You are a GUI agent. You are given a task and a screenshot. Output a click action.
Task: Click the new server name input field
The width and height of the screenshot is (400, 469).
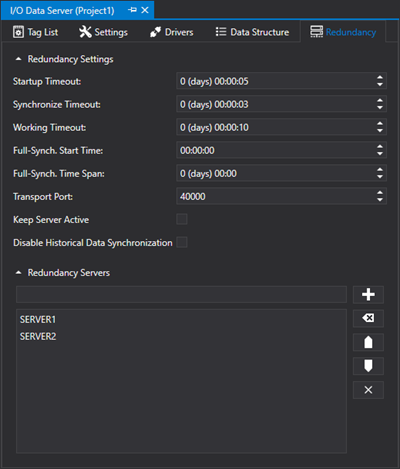tap(181, 294)
